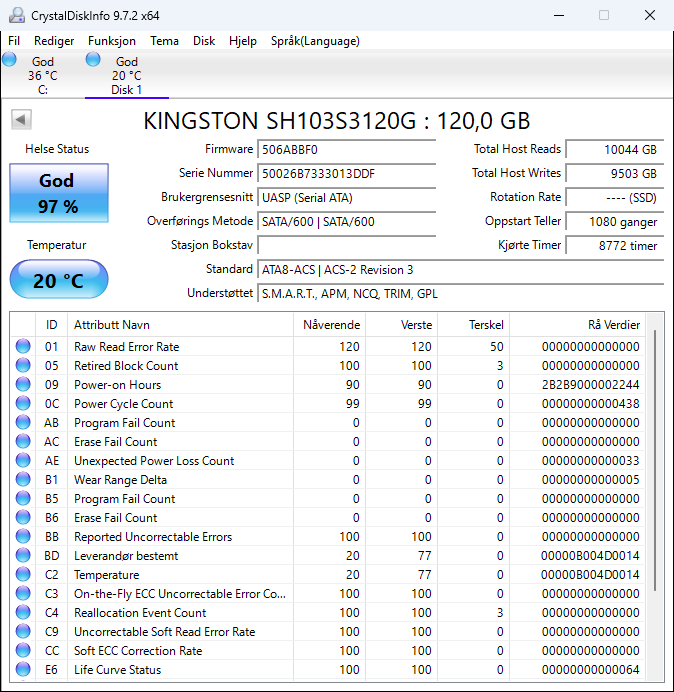This screenshot has width=674, height=692.
Task: Click the serial number field 50026B7333013DDF
Action: [346, 173]
